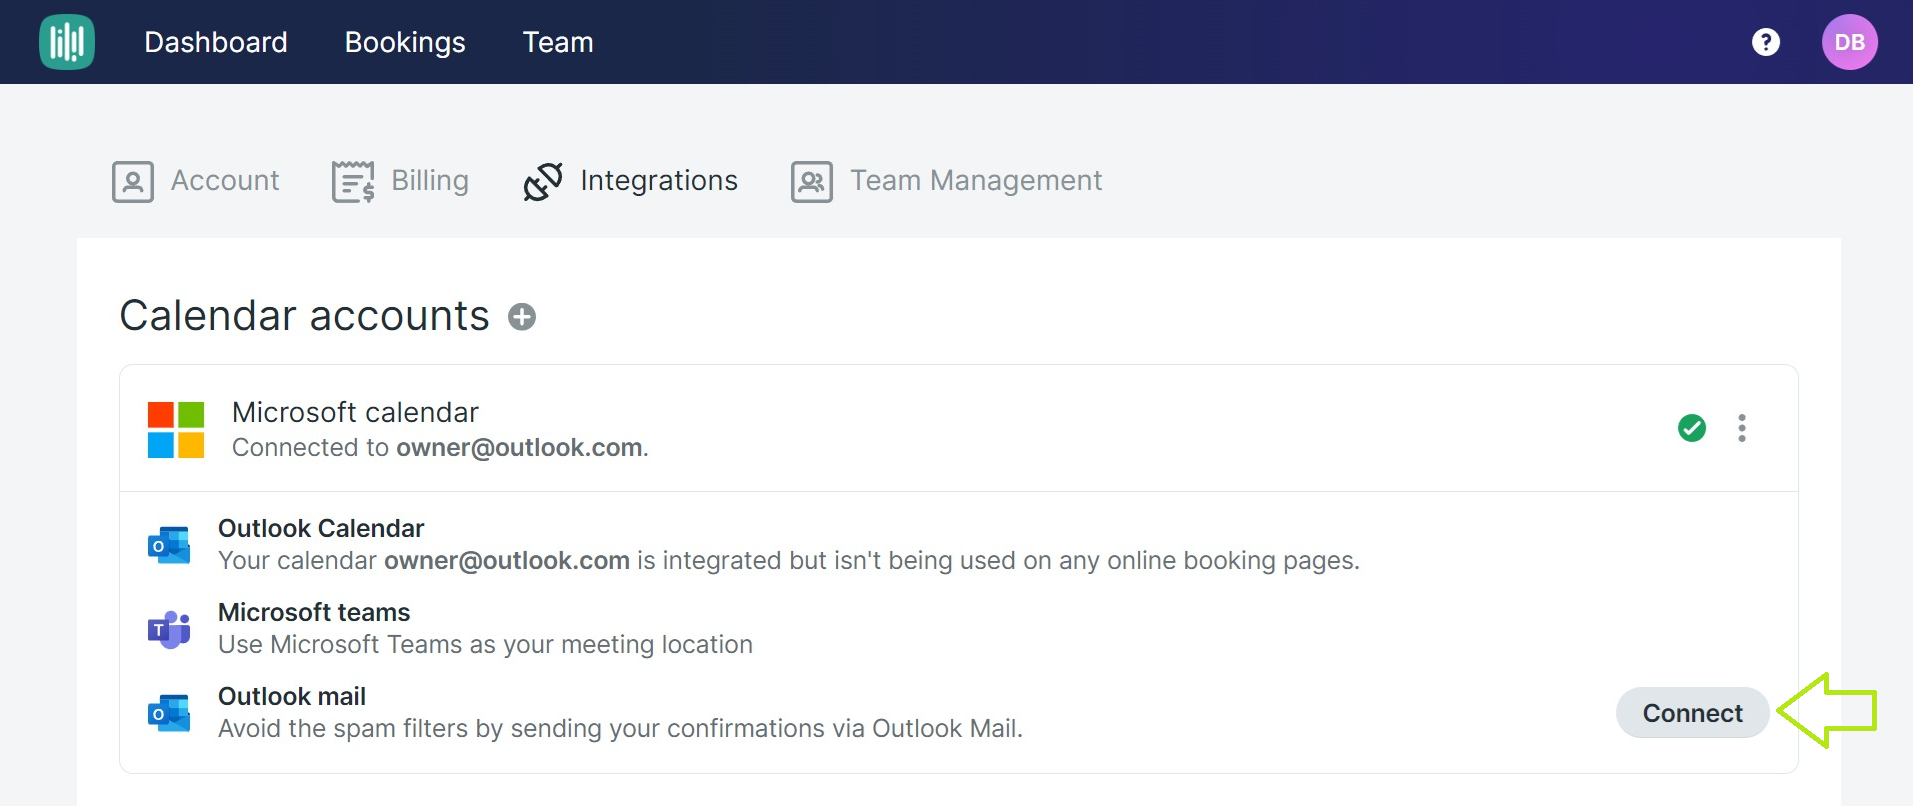Click the Microsoft Teams icon

tap(169, 629)
